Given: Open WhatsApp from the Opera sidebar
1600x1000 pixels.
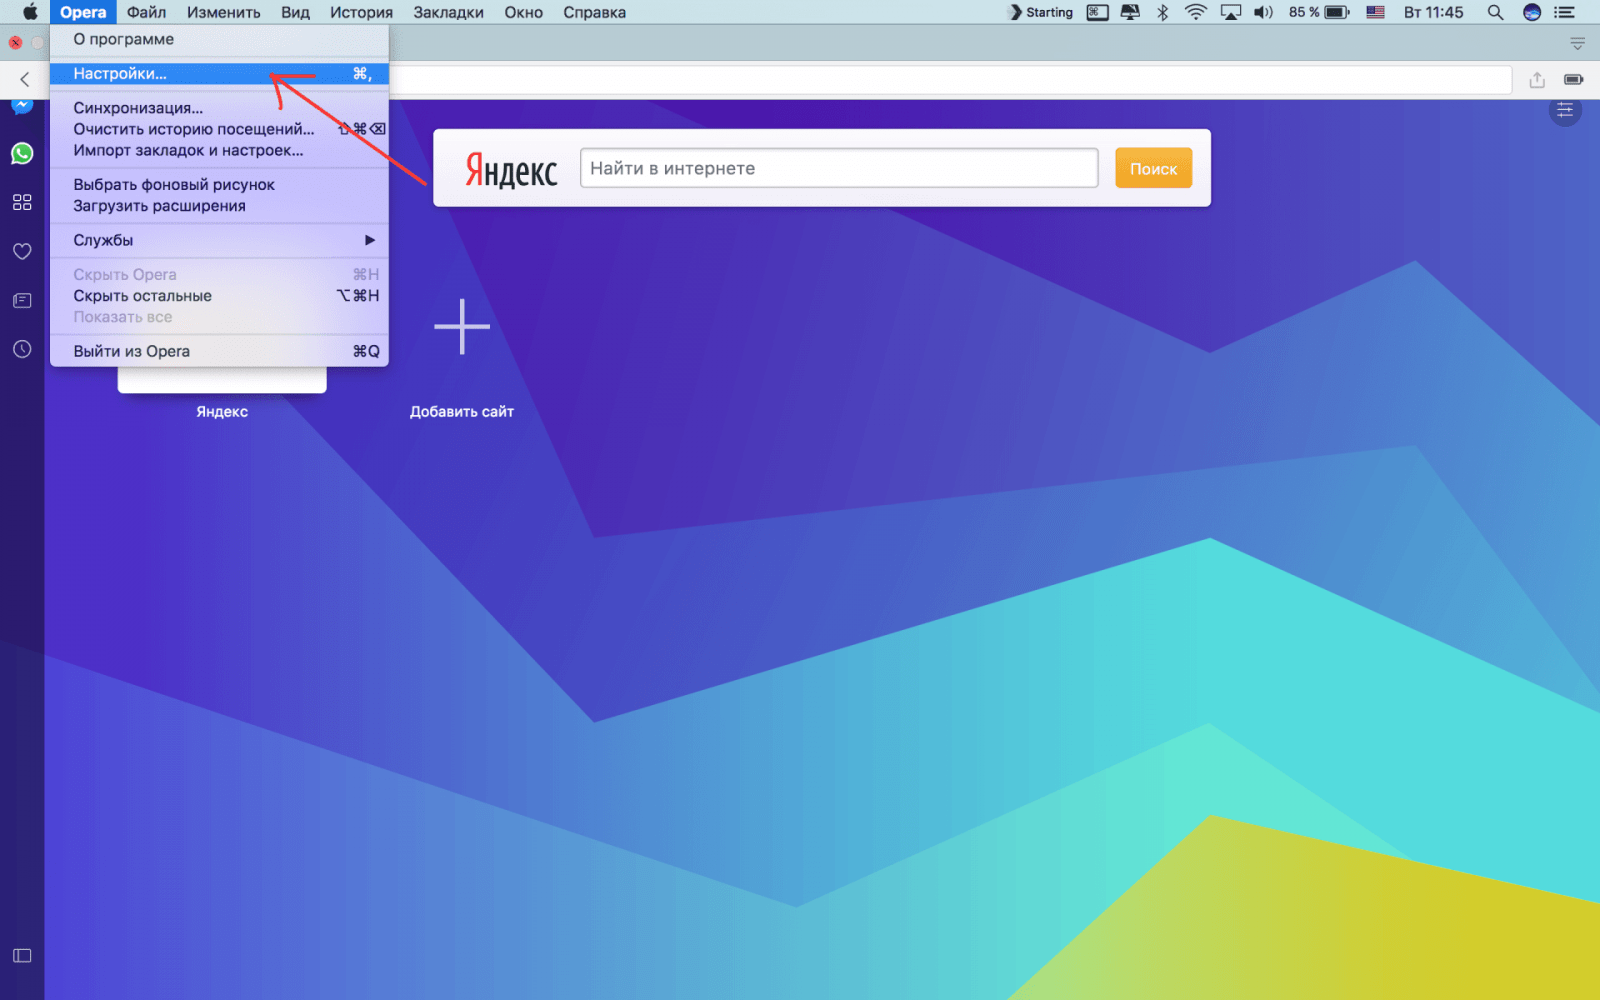Looking at the screenshot, I should click(22, 153).
